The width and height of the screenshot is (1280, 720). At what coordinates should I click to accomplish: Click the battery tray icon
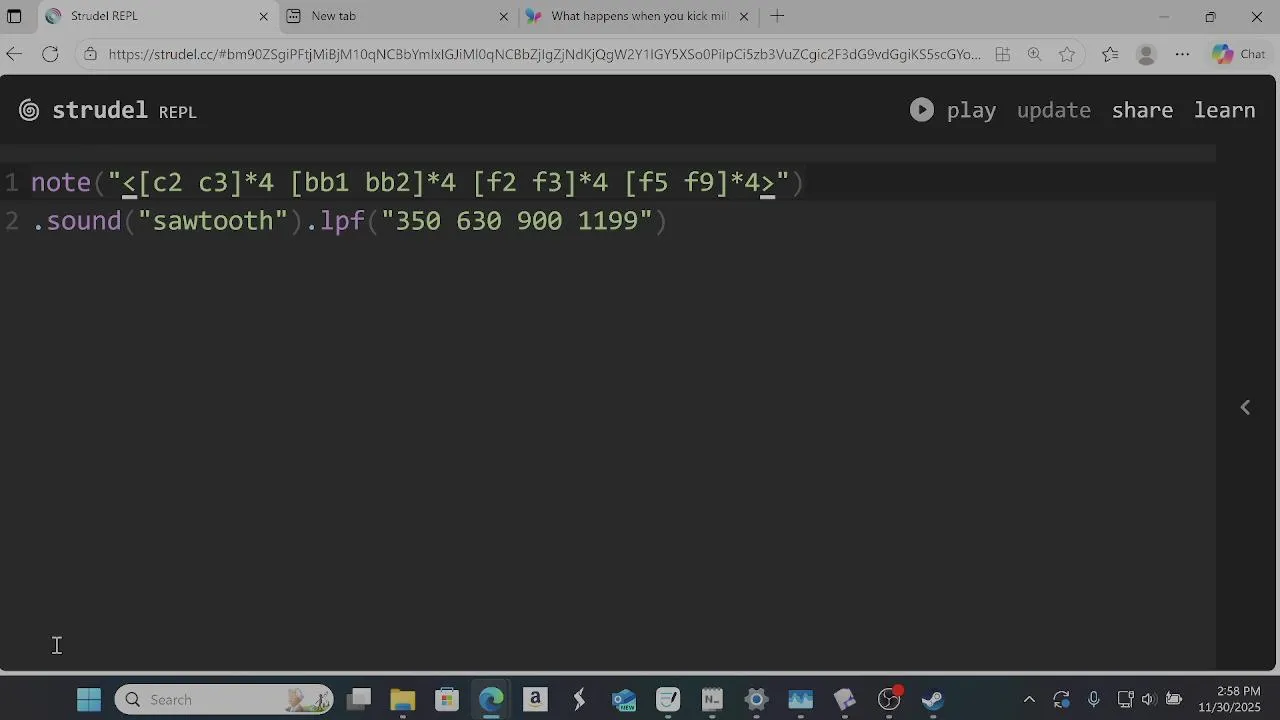pyautogui.click(x=1173, y=700)
